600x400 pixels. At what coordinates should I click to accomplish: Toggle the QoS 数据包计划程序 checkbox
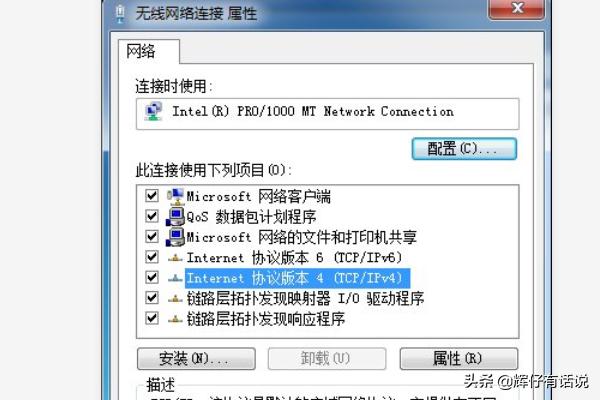tap(152, 216)
